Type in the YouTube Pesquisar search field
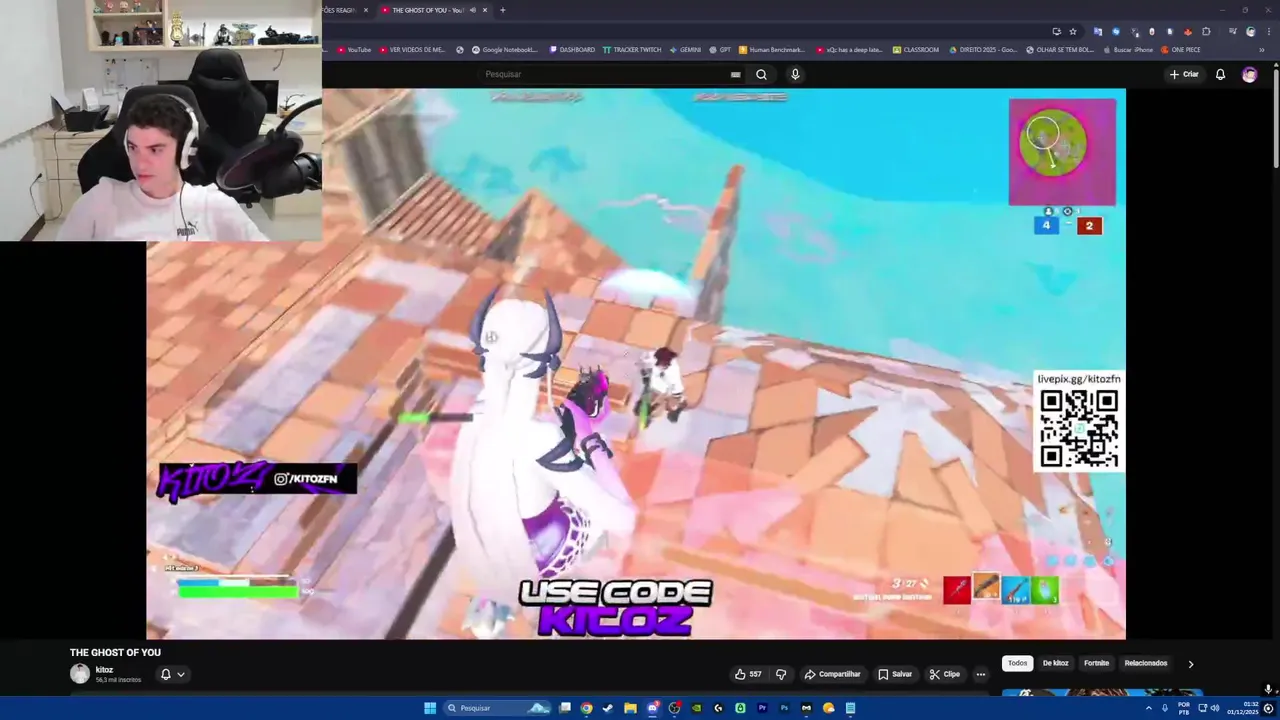Image resolution: width=1280 pixels, height=720 pixels. [x=610, y=74]
